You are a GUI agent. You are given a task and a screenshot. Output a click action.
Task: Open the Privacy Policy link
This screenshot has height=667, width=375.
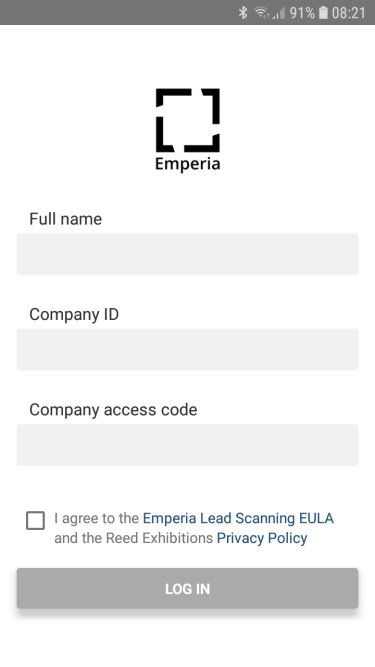(x=262, y=538)
